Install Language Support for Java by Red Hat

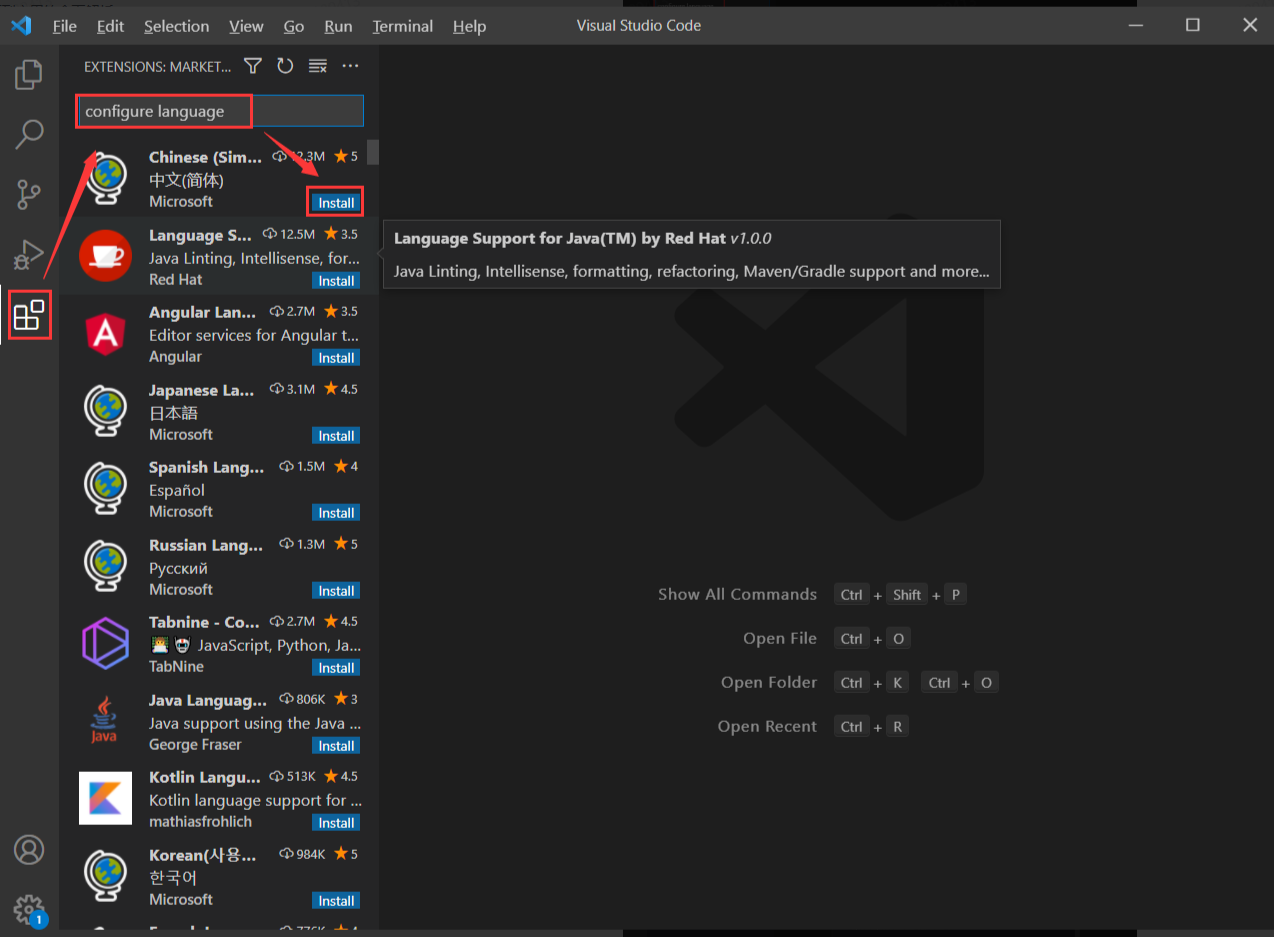(x=336, y=281)
